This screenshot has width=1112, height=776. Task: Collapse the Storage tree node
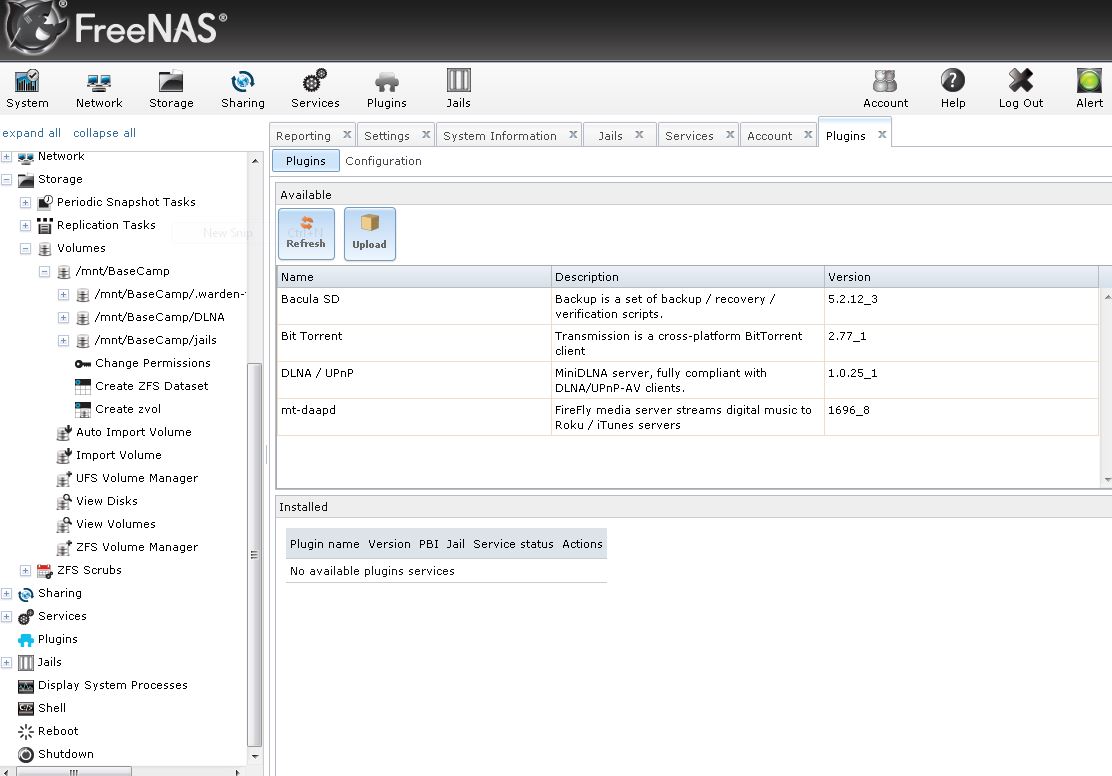[x=6, y=179]
